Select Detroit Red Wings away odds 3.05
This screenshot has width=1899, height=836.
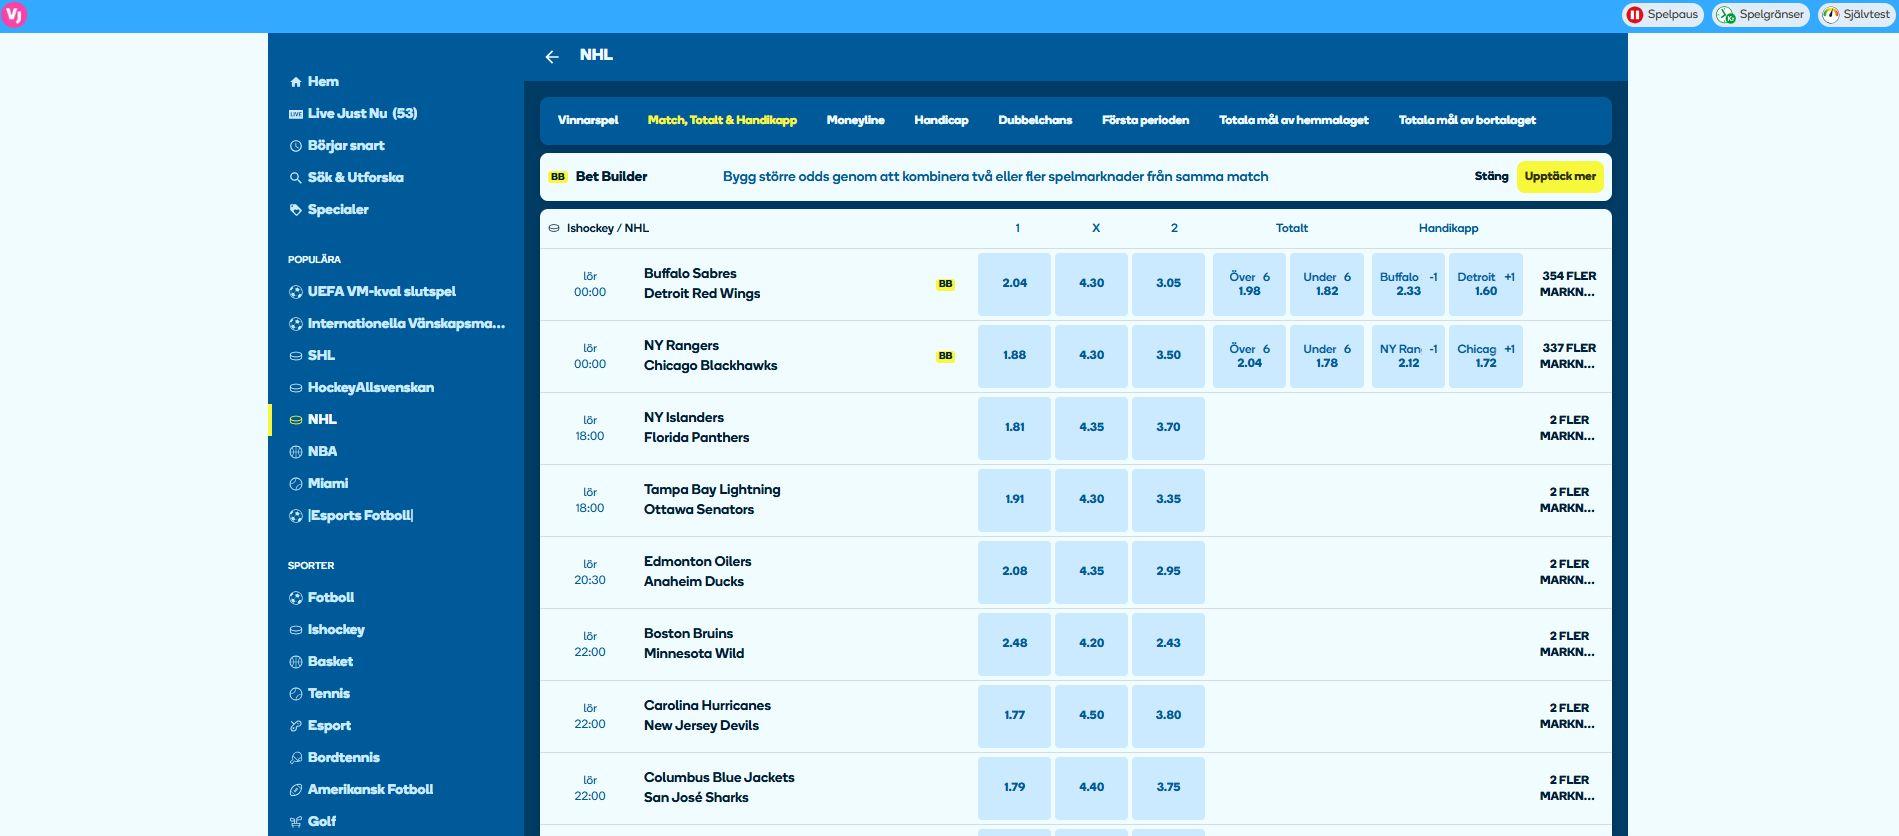coord(1168,284)
